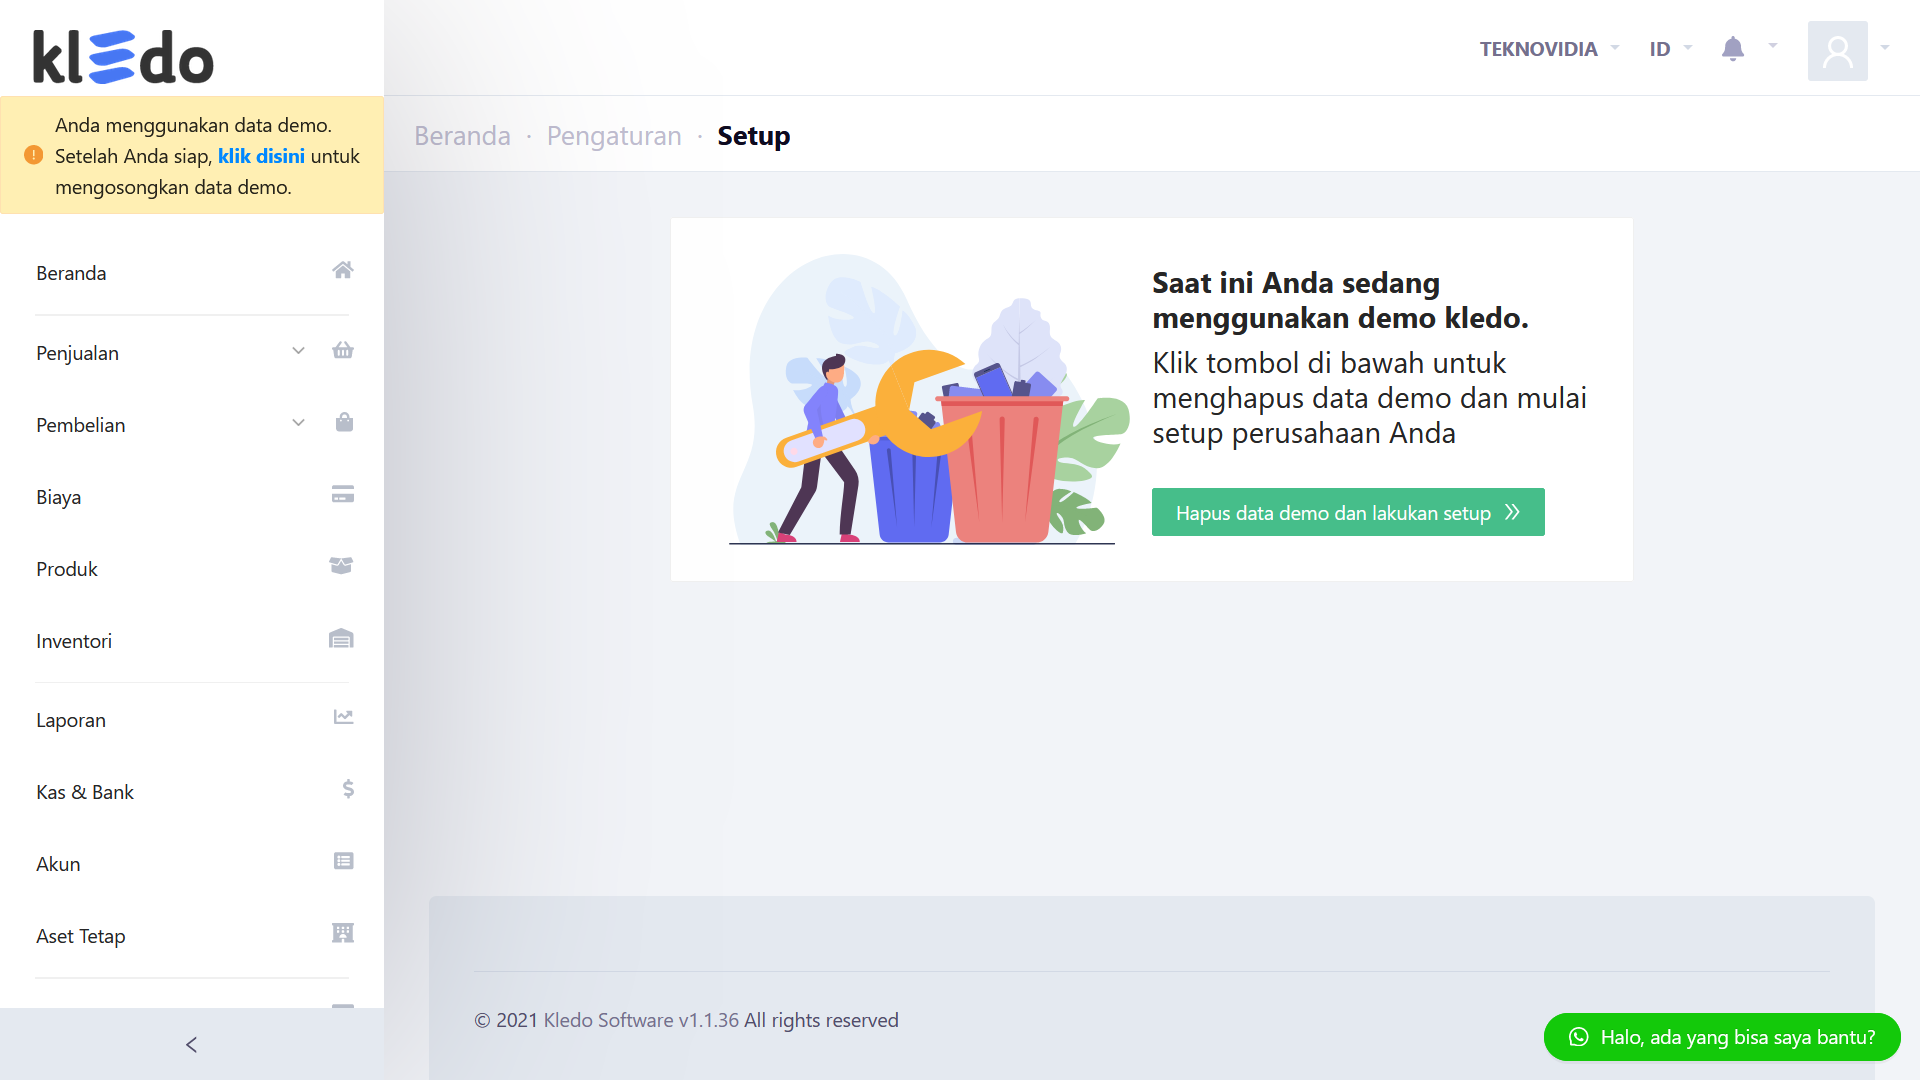The height and width of the screenshot is (1080, 1920).
Task: Collapse the sidebar with the arrow
Action: (191, 1044)
